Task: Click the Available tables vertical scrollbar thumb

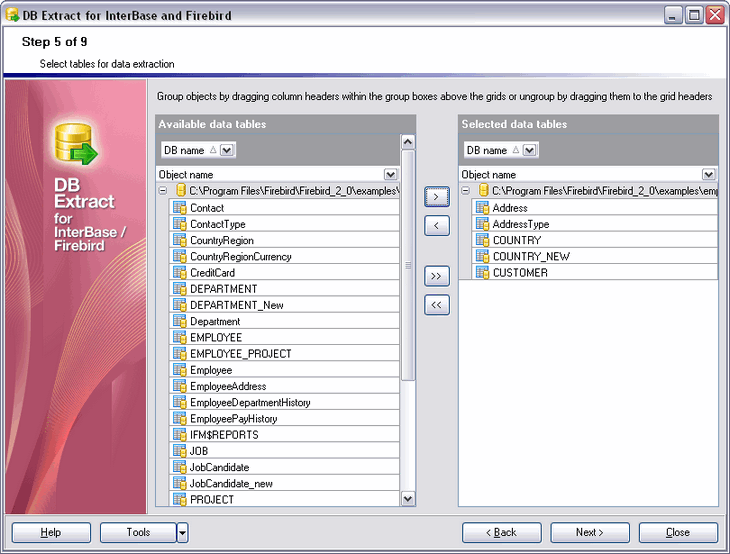Action: [408, 265]
